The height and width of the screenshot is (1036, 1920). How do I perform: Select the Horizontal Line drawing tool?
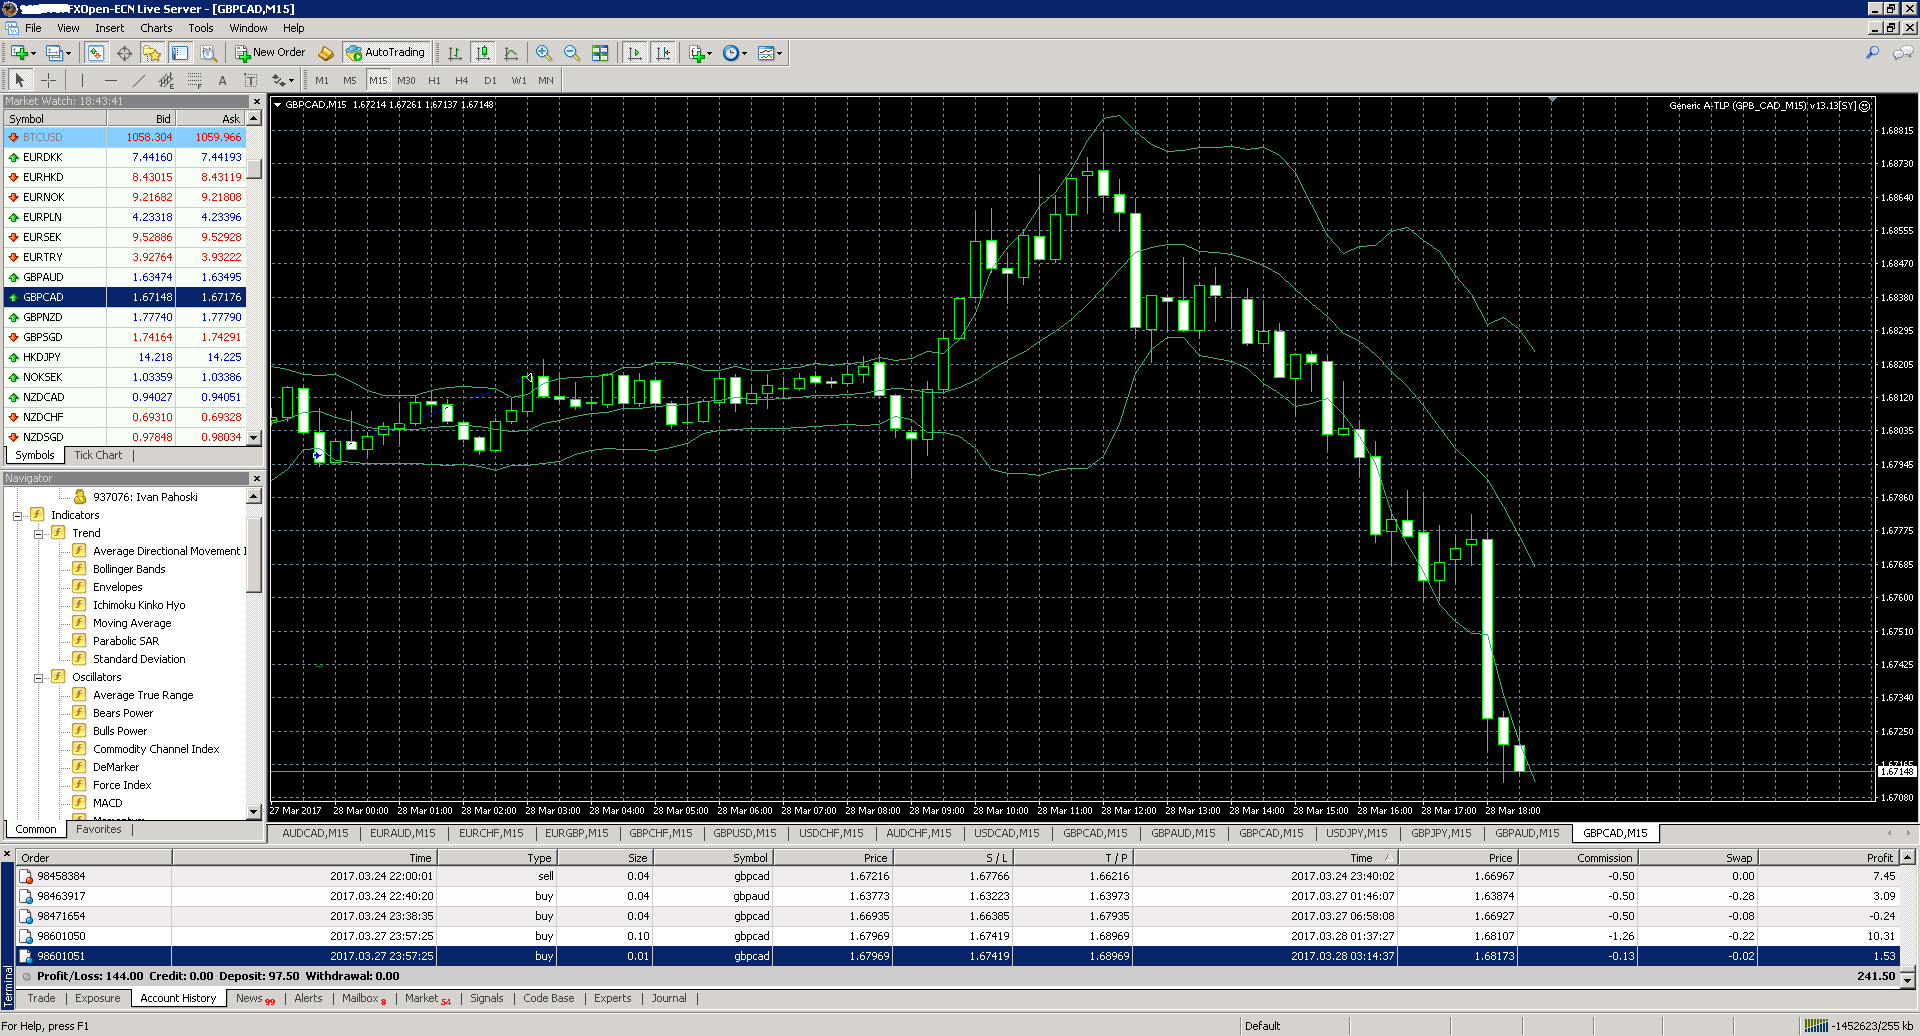110,80
